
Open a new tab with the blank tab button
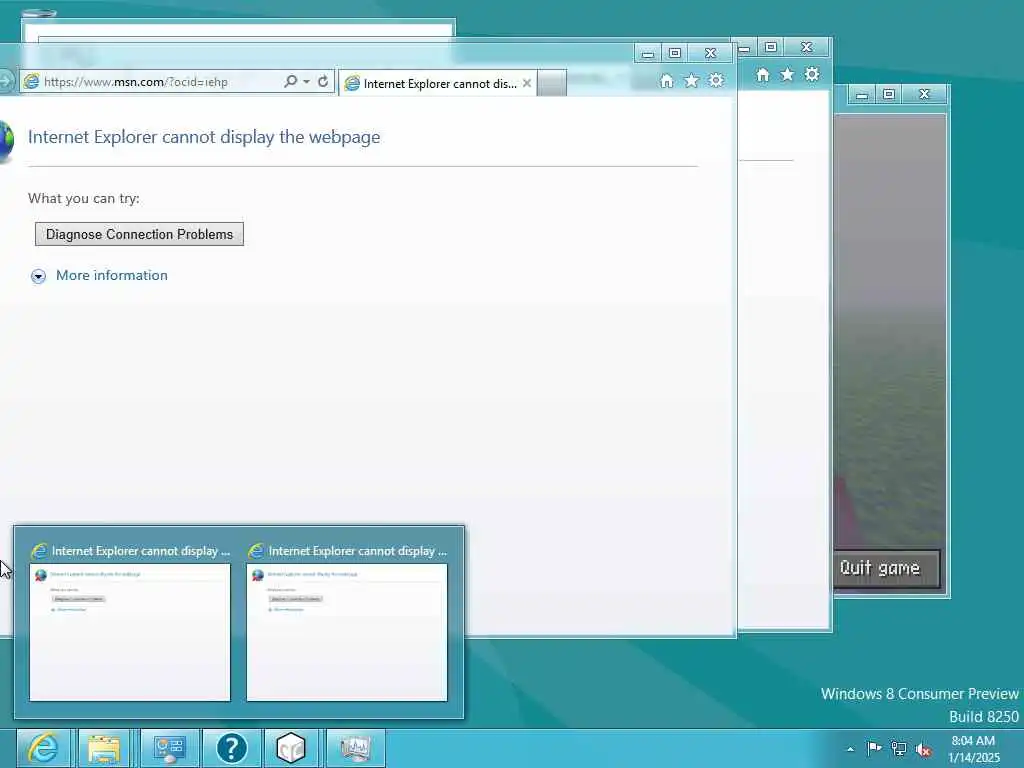(552, 84)
